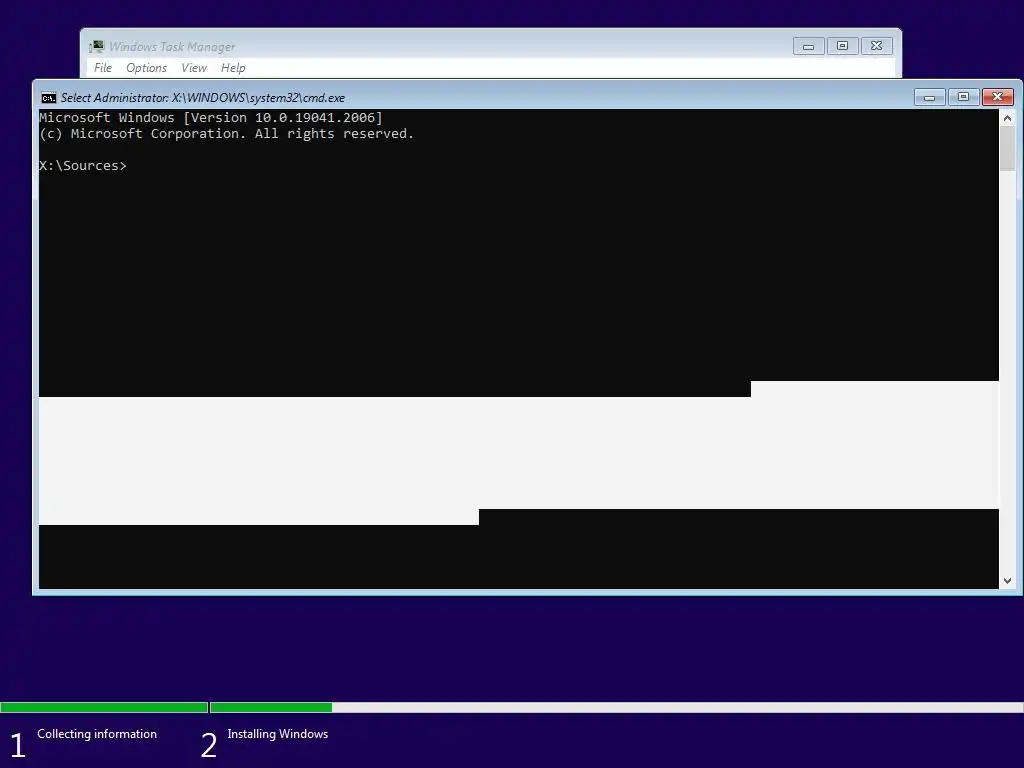Maximize the cmd.exe command prompt window
1024x768 pixels.
click(963, 97)
